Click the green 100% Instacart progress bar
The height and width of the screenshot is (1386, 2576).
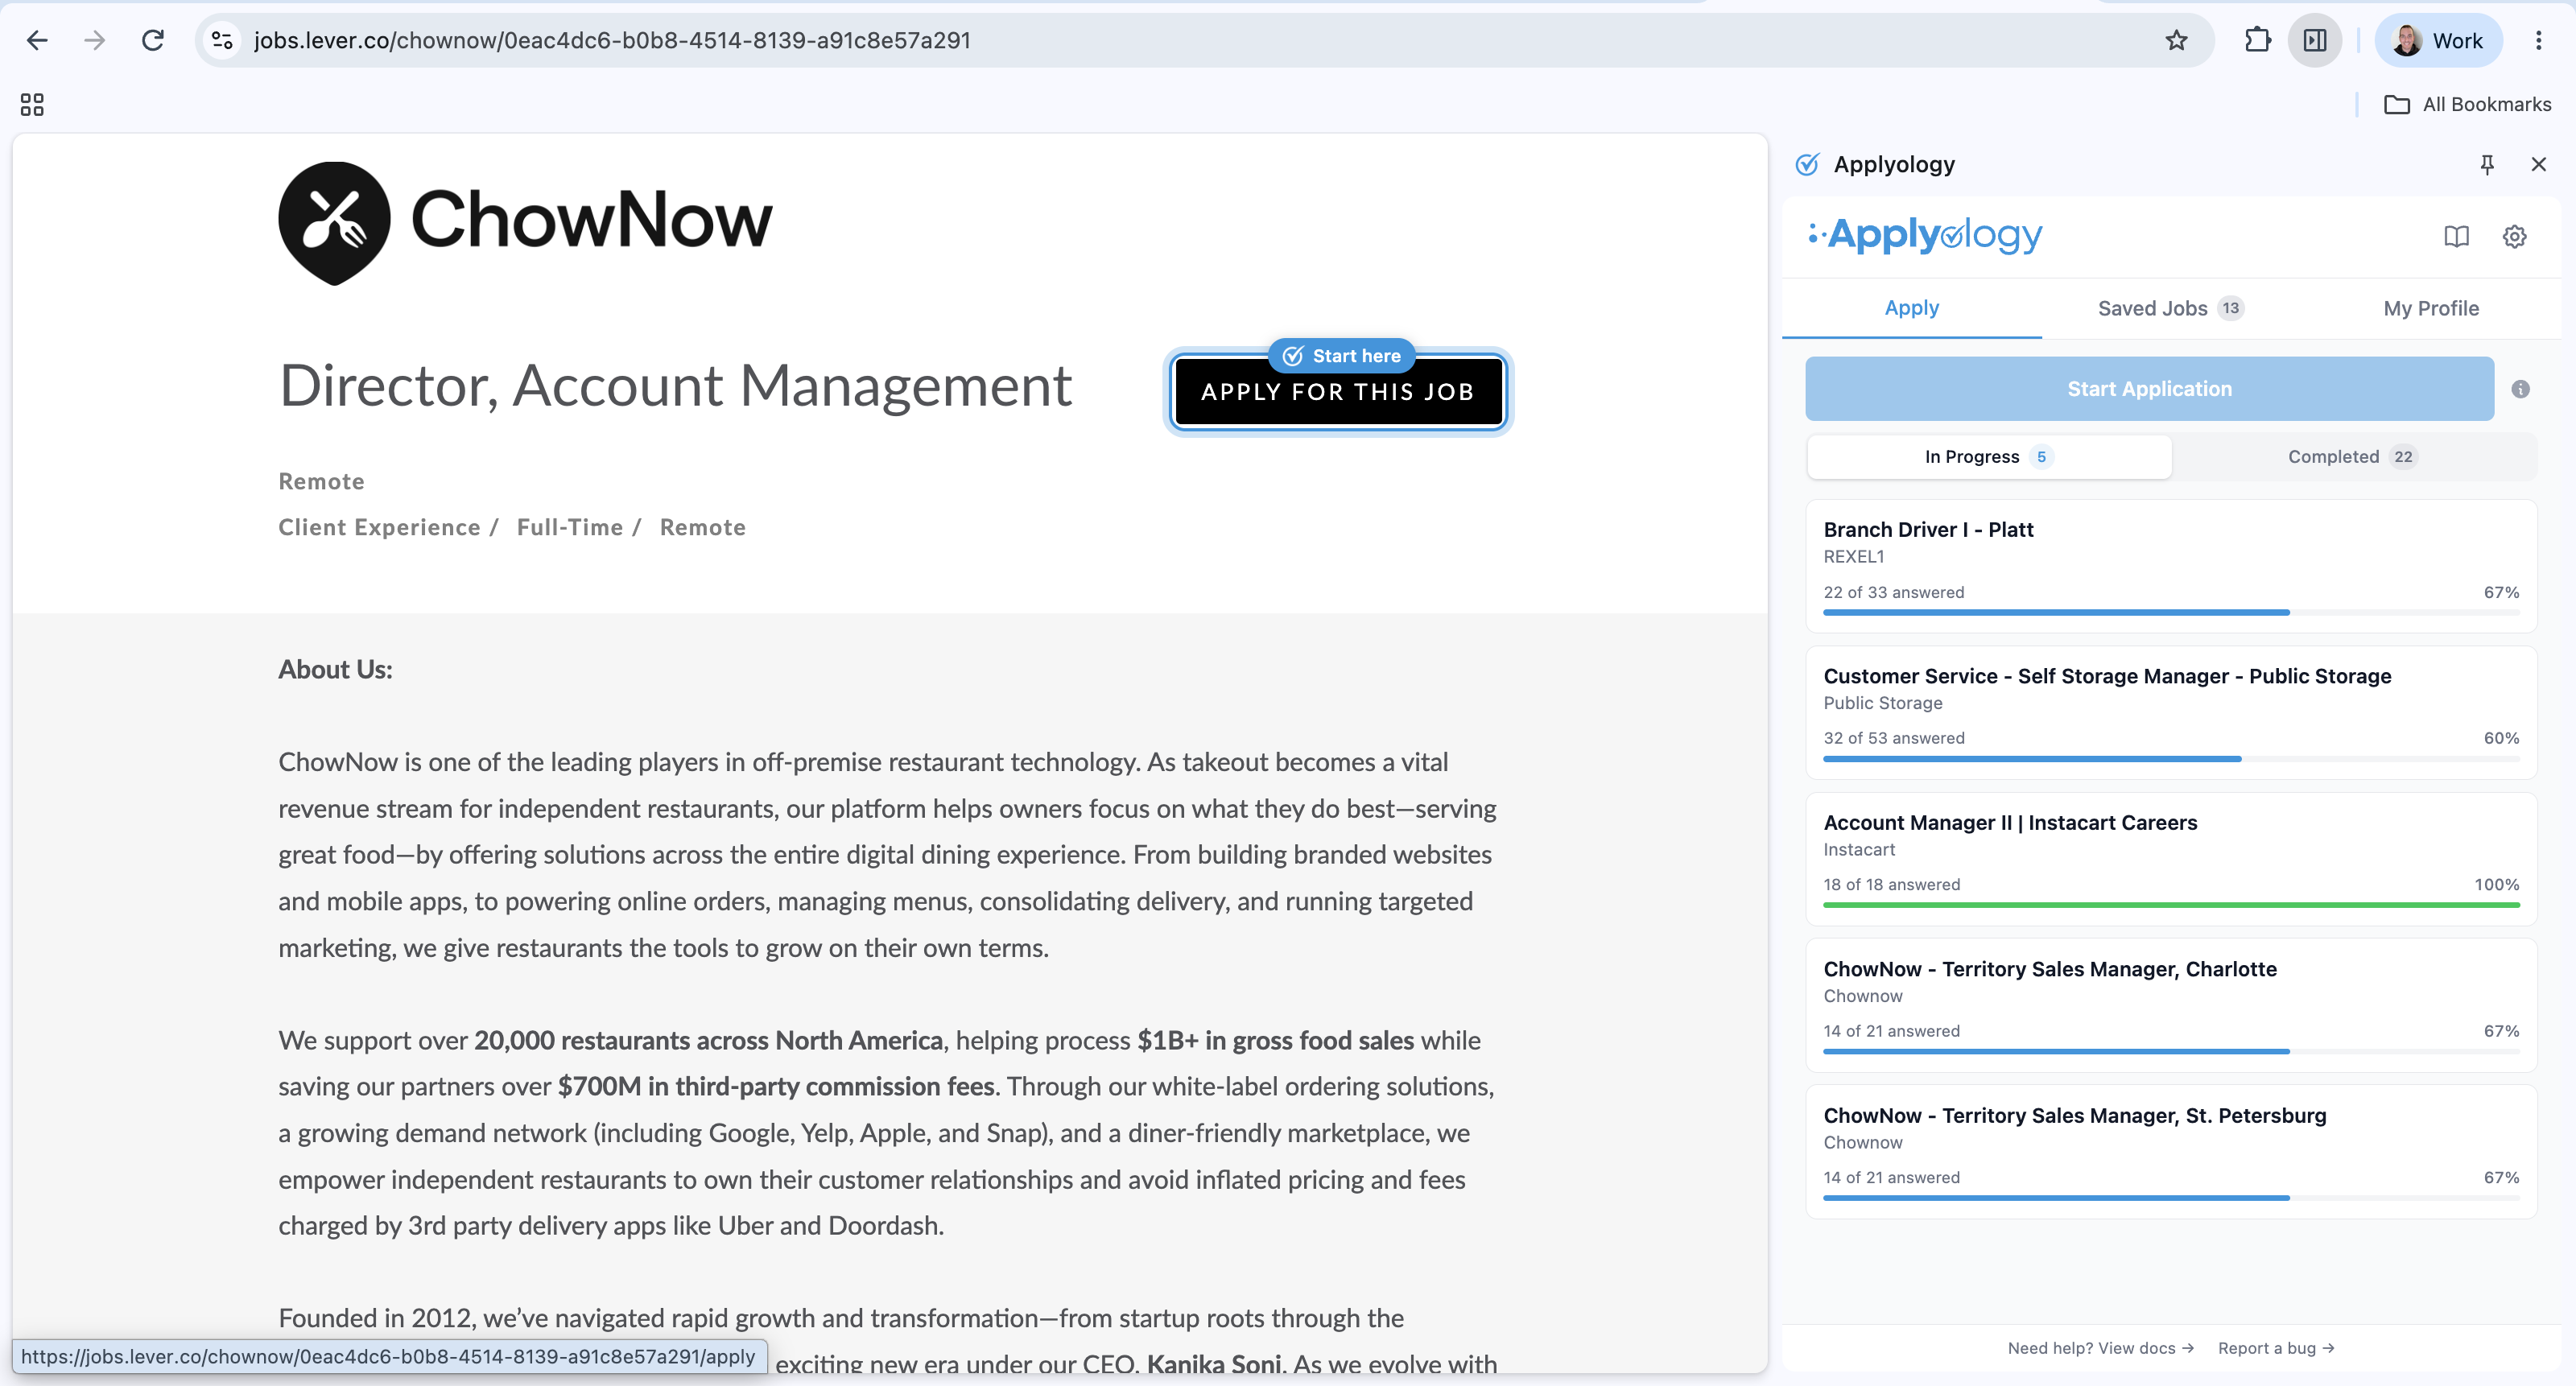click(2171, 905)
